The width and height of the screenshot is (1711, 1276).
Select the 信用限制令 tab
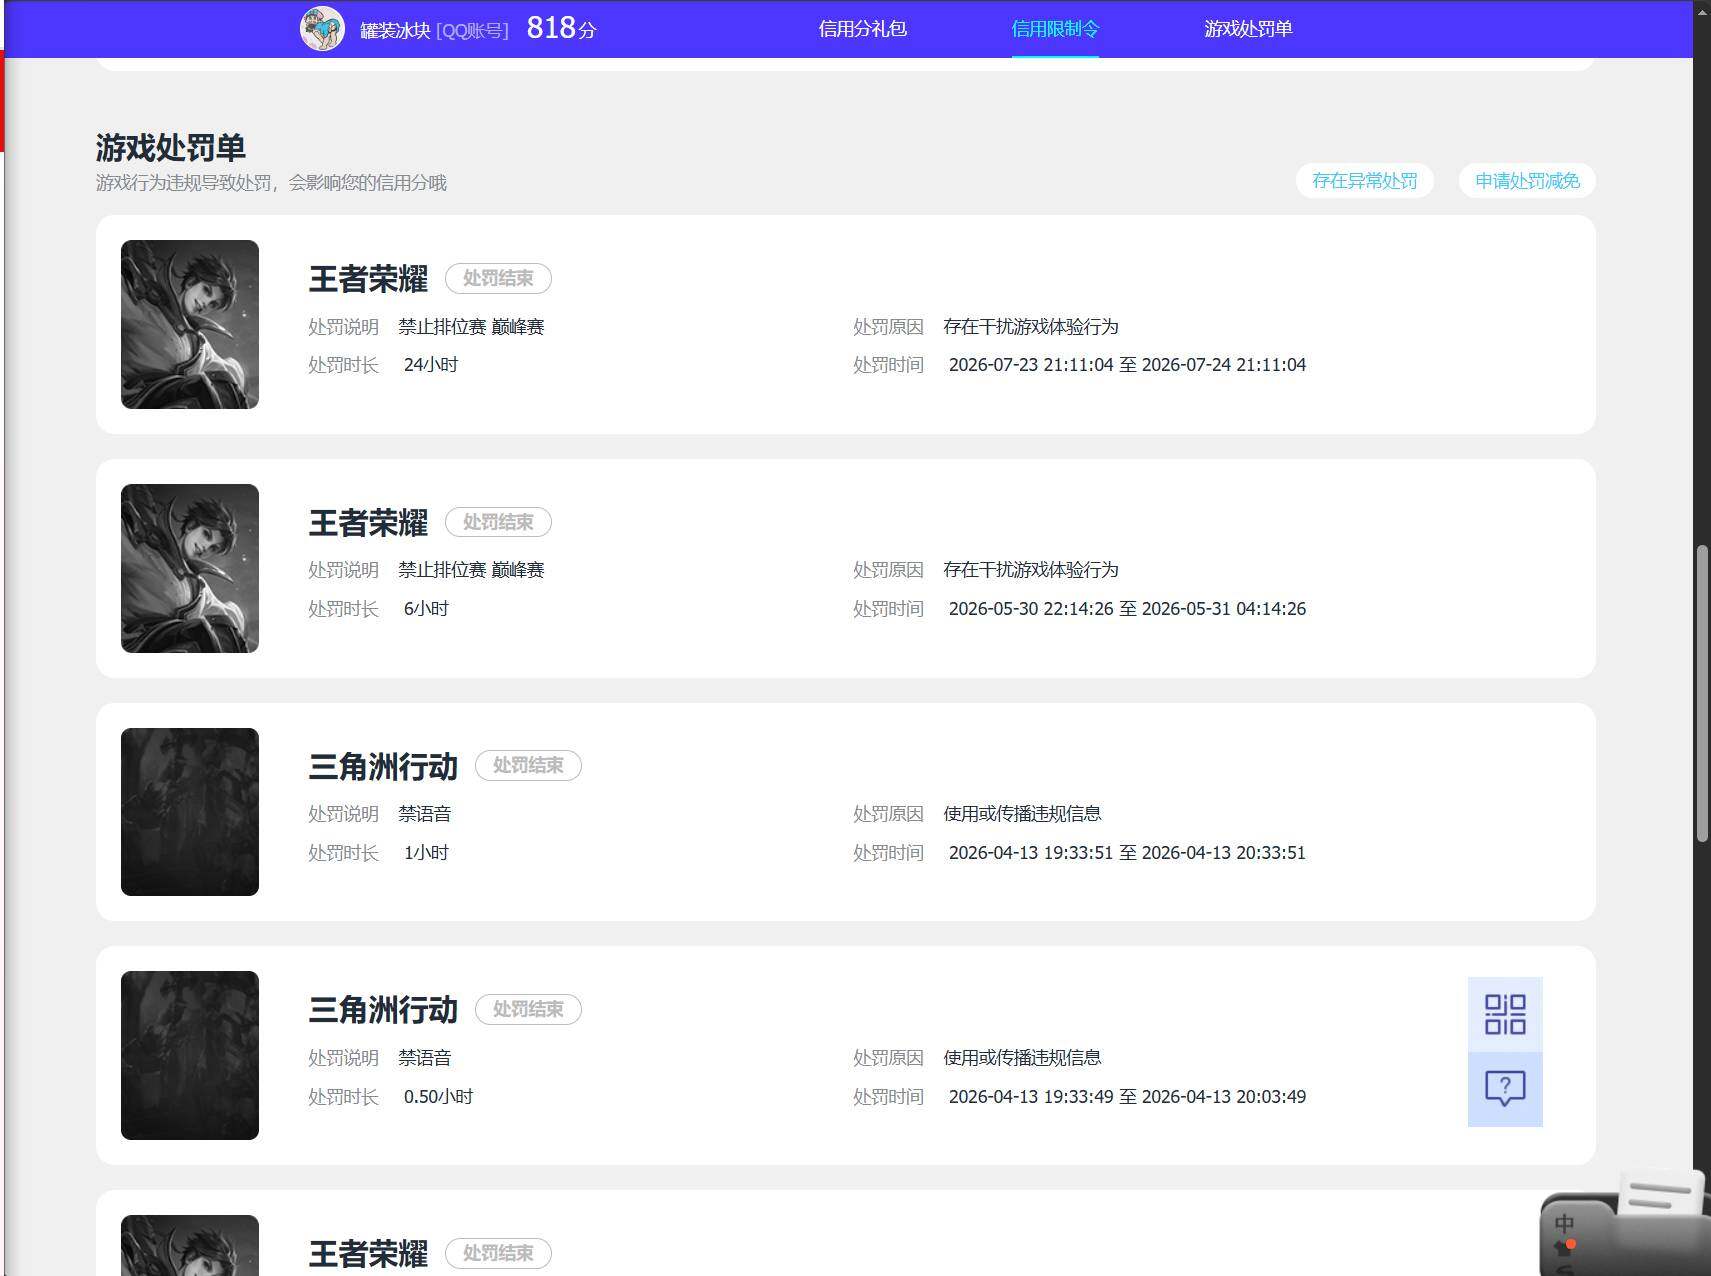pyautogui.click(x=1055, y=29)
